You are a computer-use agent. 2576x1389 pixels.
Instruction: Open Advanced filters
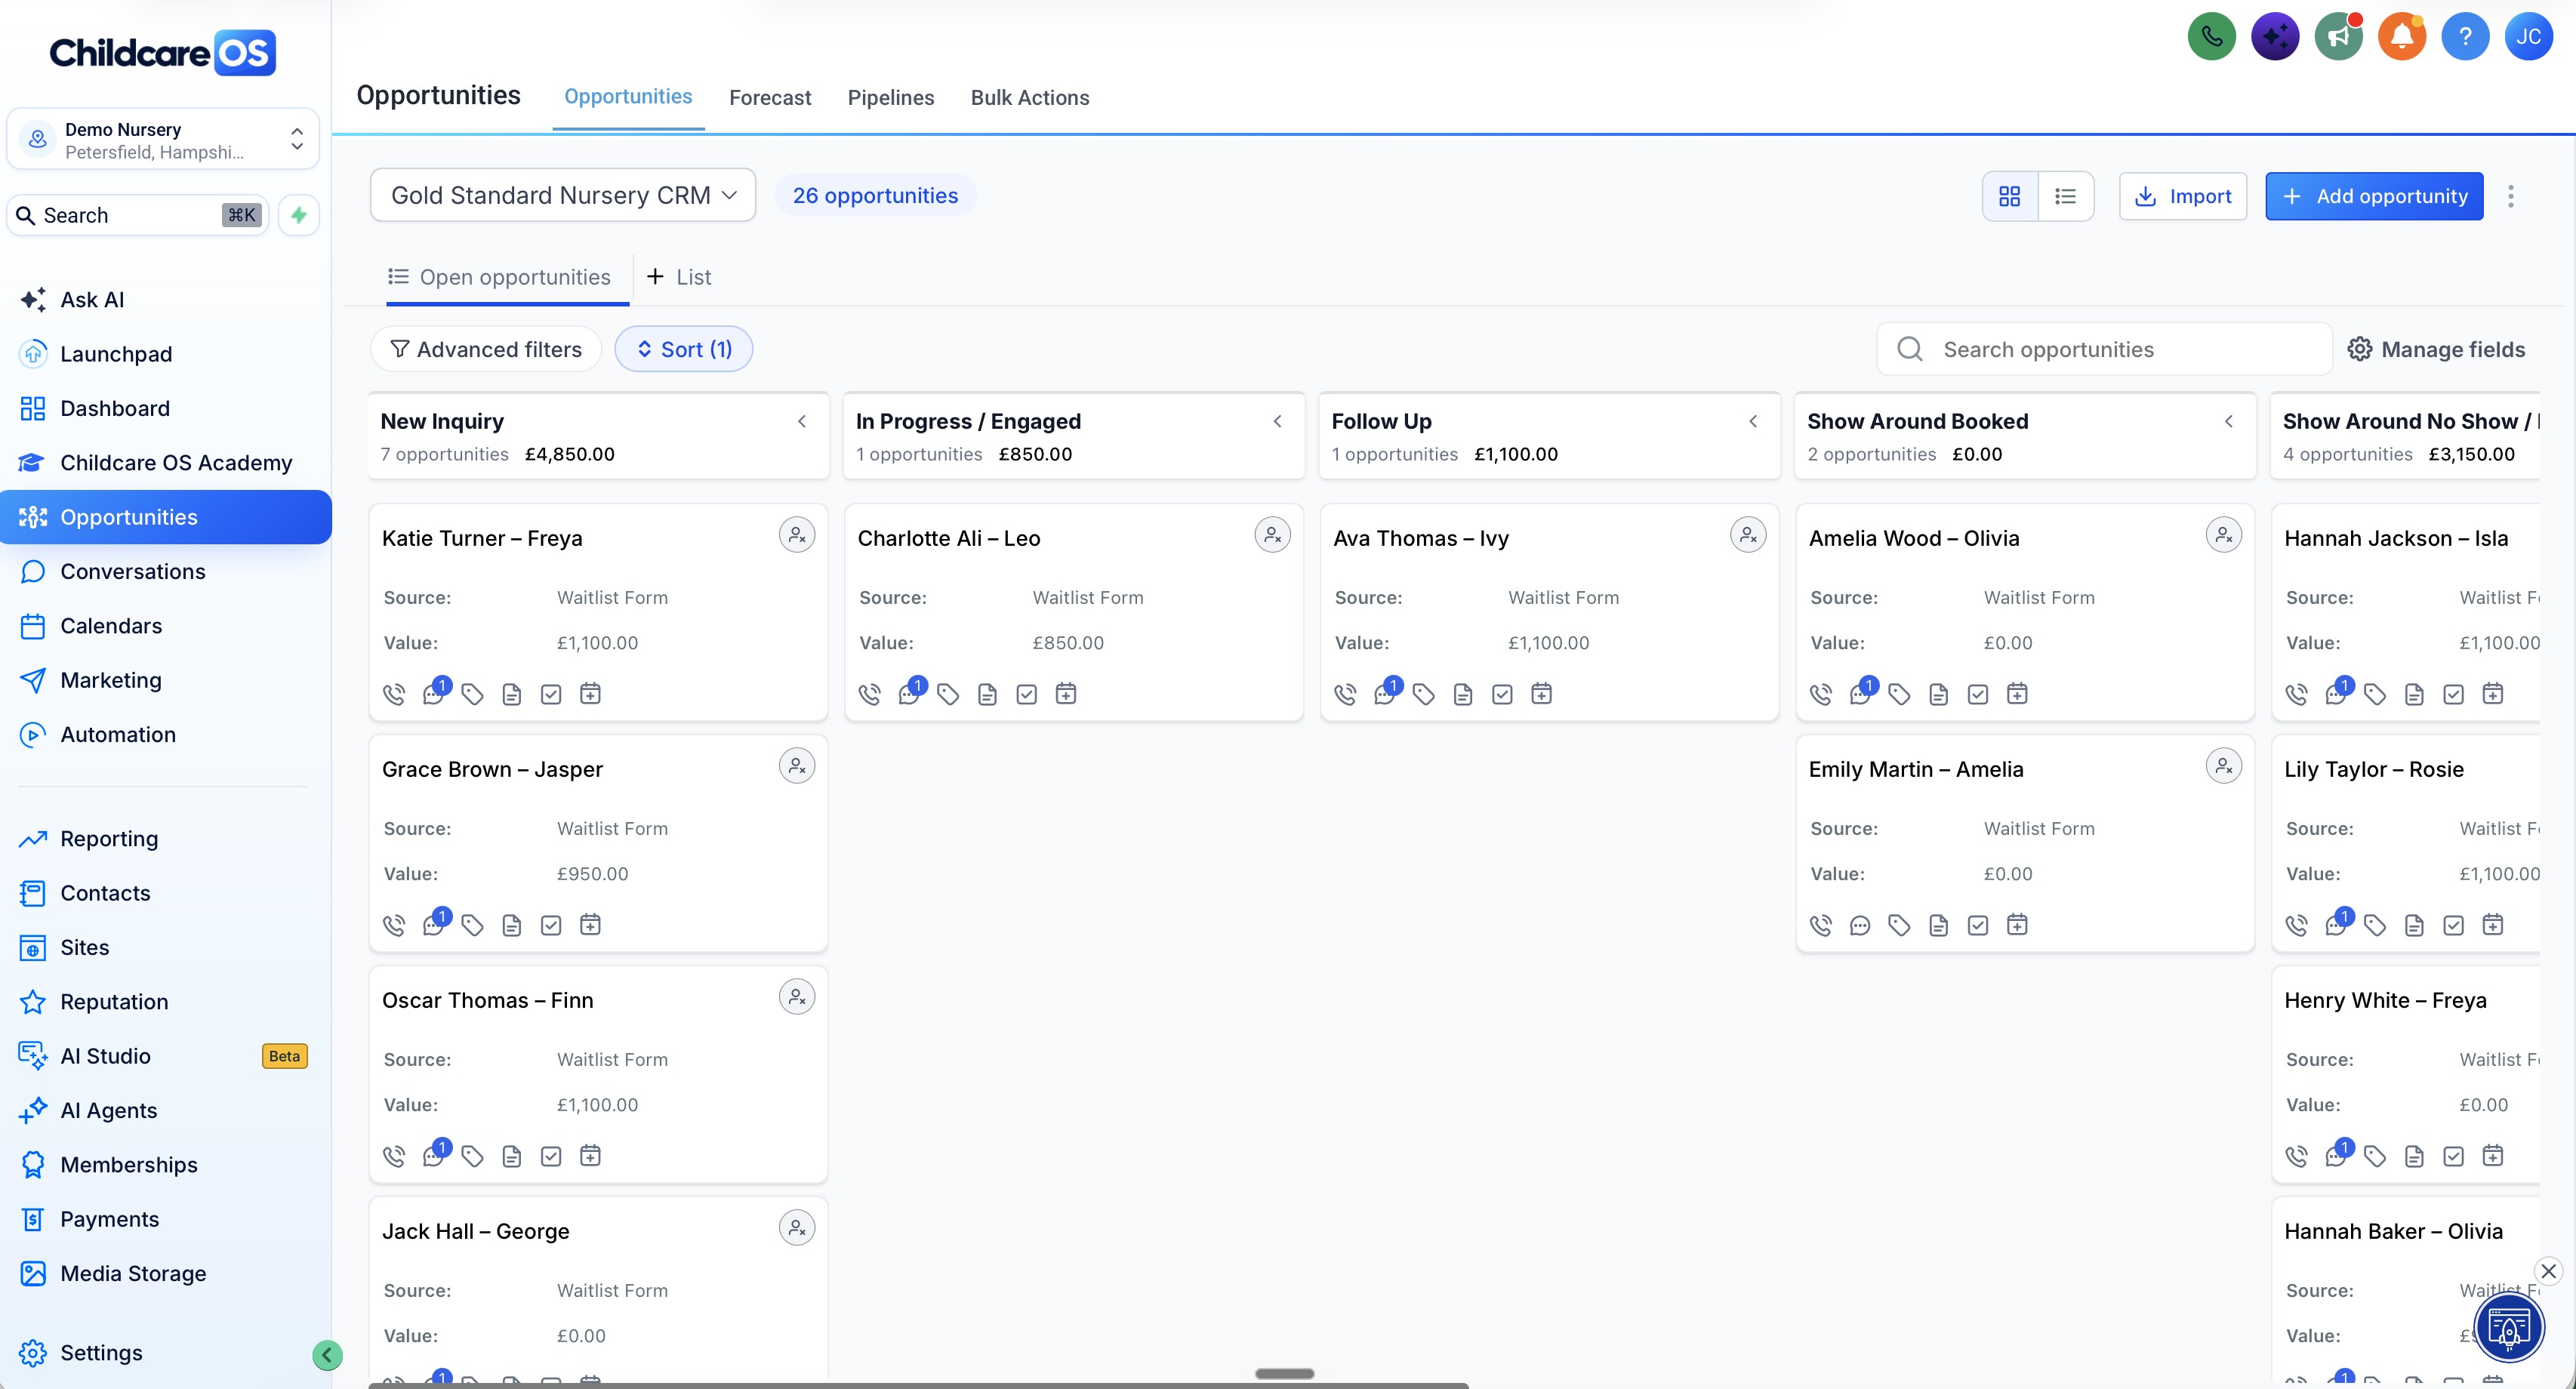coord(486,349)
